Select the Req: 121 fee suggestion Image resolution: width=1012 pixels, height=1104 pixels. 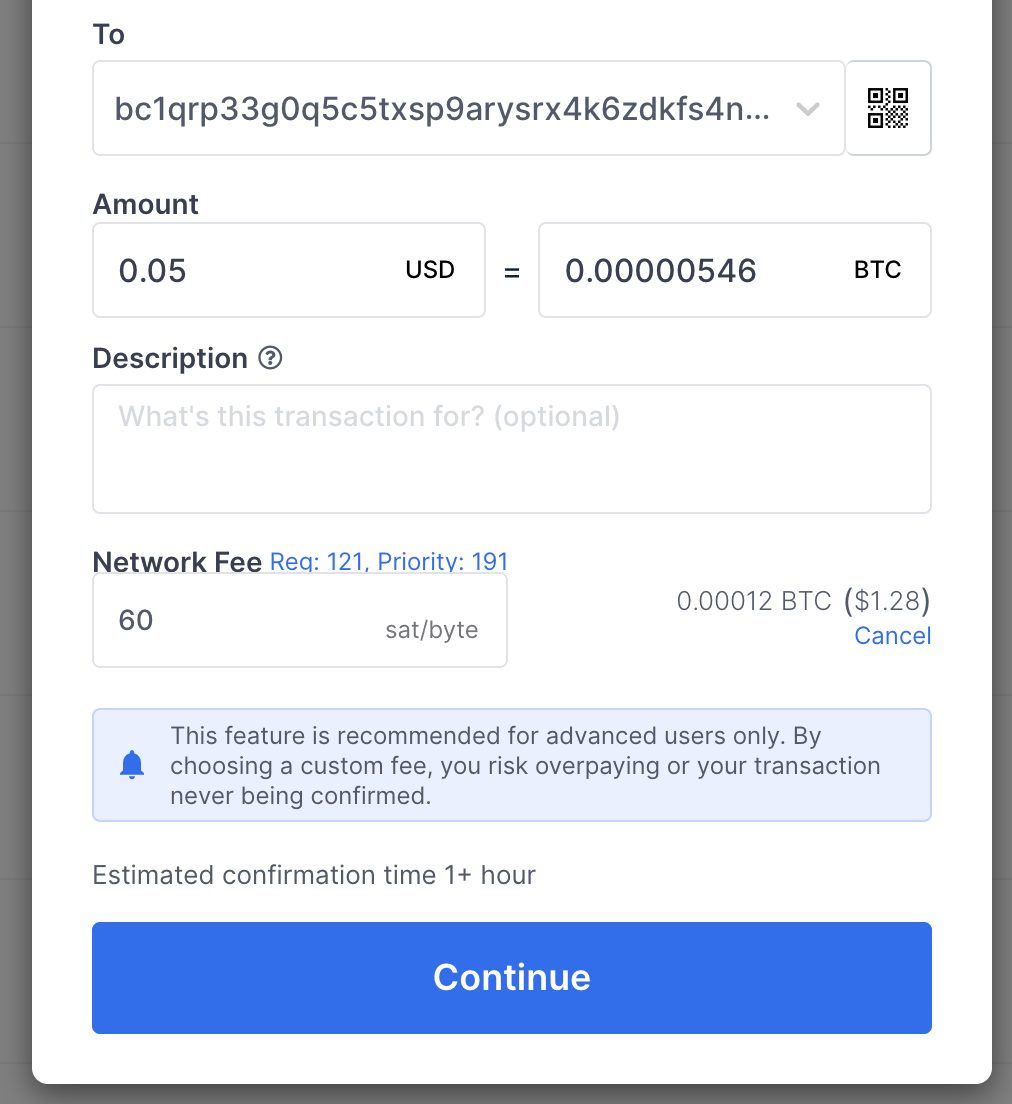pos(317,562)
